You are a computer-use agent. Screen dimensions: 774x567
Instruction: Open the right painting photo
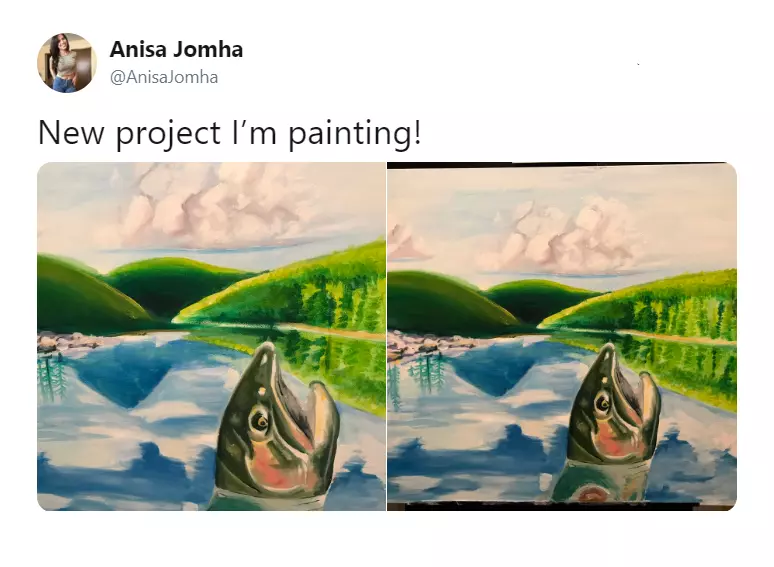click(562, 336)
